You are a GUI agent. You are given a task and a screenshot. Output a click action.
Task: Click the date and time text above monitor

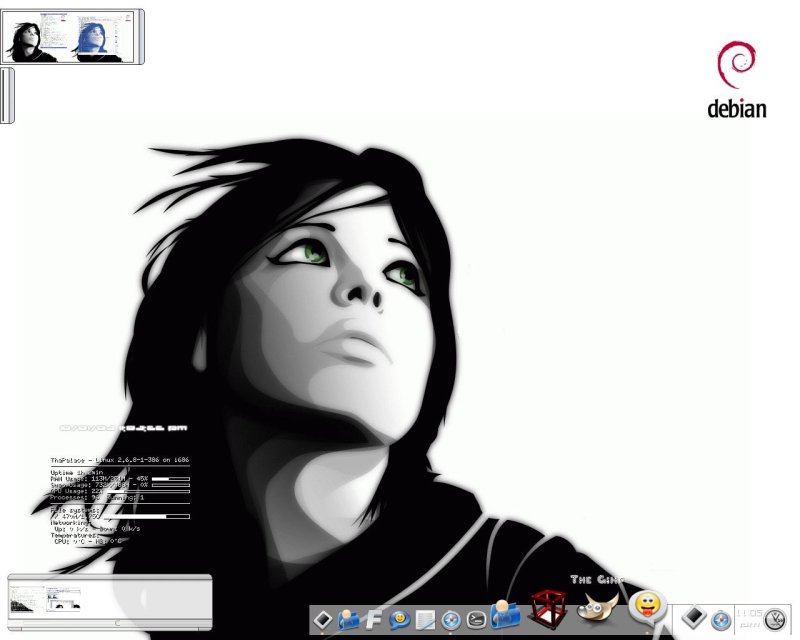(124, 428)
